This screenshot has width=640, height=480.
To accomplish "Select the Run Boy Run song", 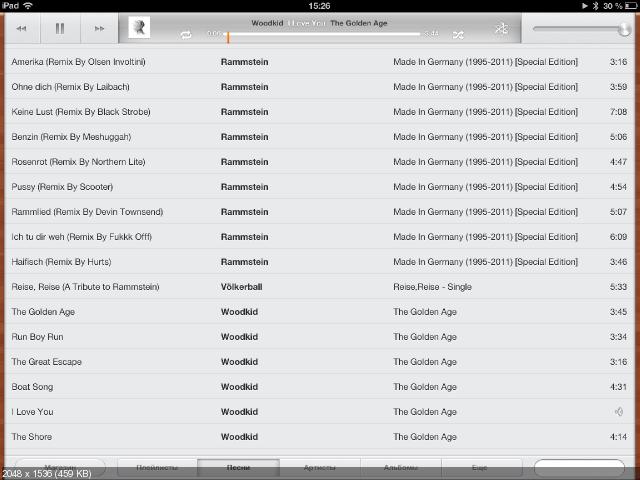I will click(38, 337).
